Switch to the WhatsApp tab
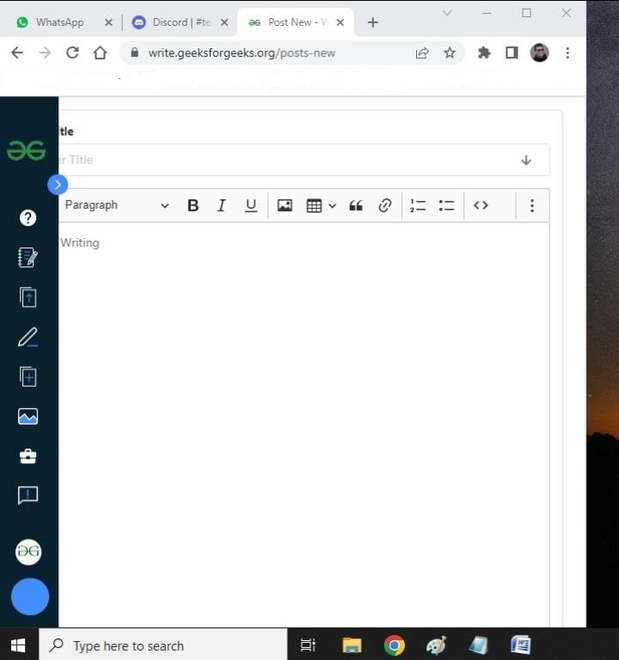Viewport: 619px width, 660px height. point(60,22)
